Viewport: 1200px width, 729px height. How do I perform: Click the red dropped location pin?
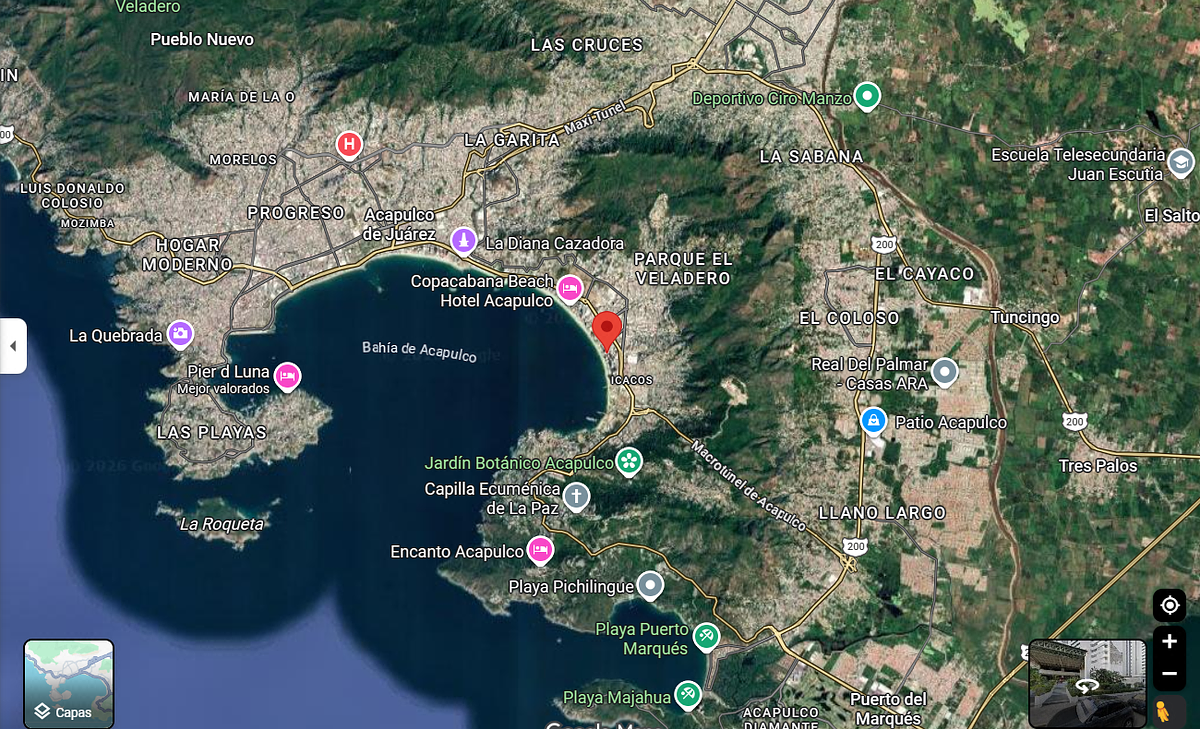[607, 331]
